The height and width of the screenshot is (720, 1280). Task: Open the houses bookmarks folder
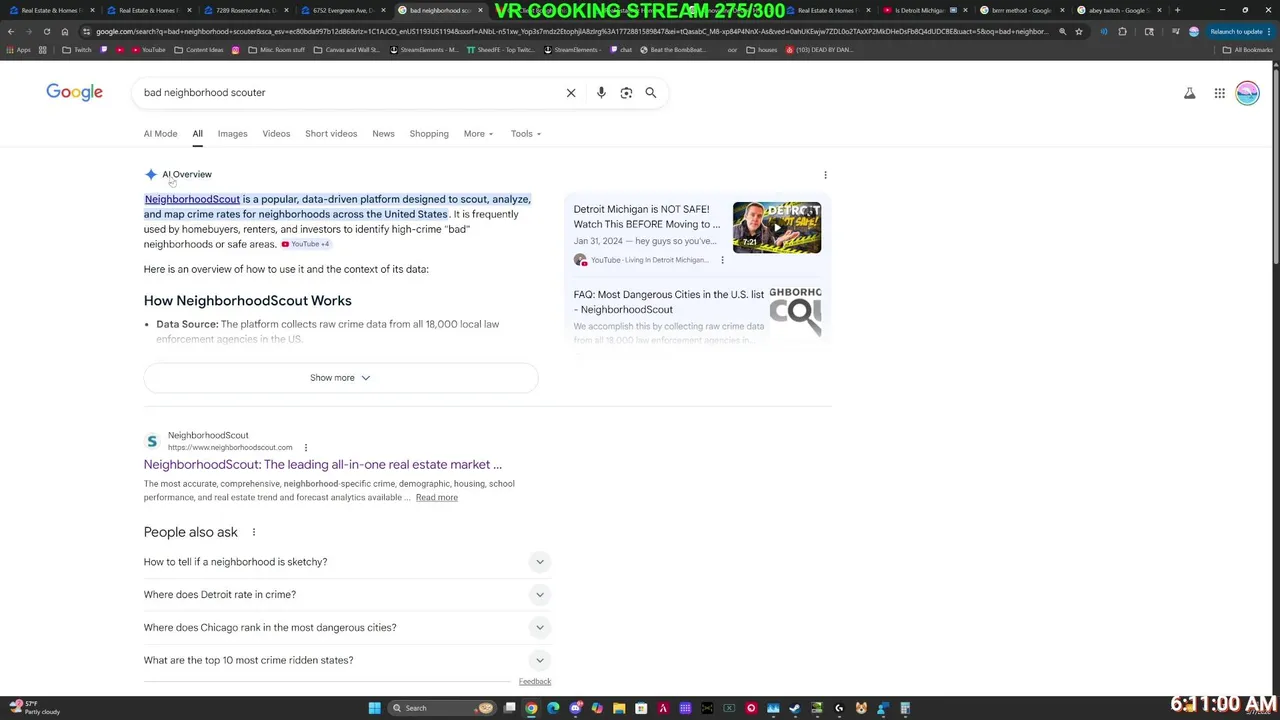(x=762, y=50)
